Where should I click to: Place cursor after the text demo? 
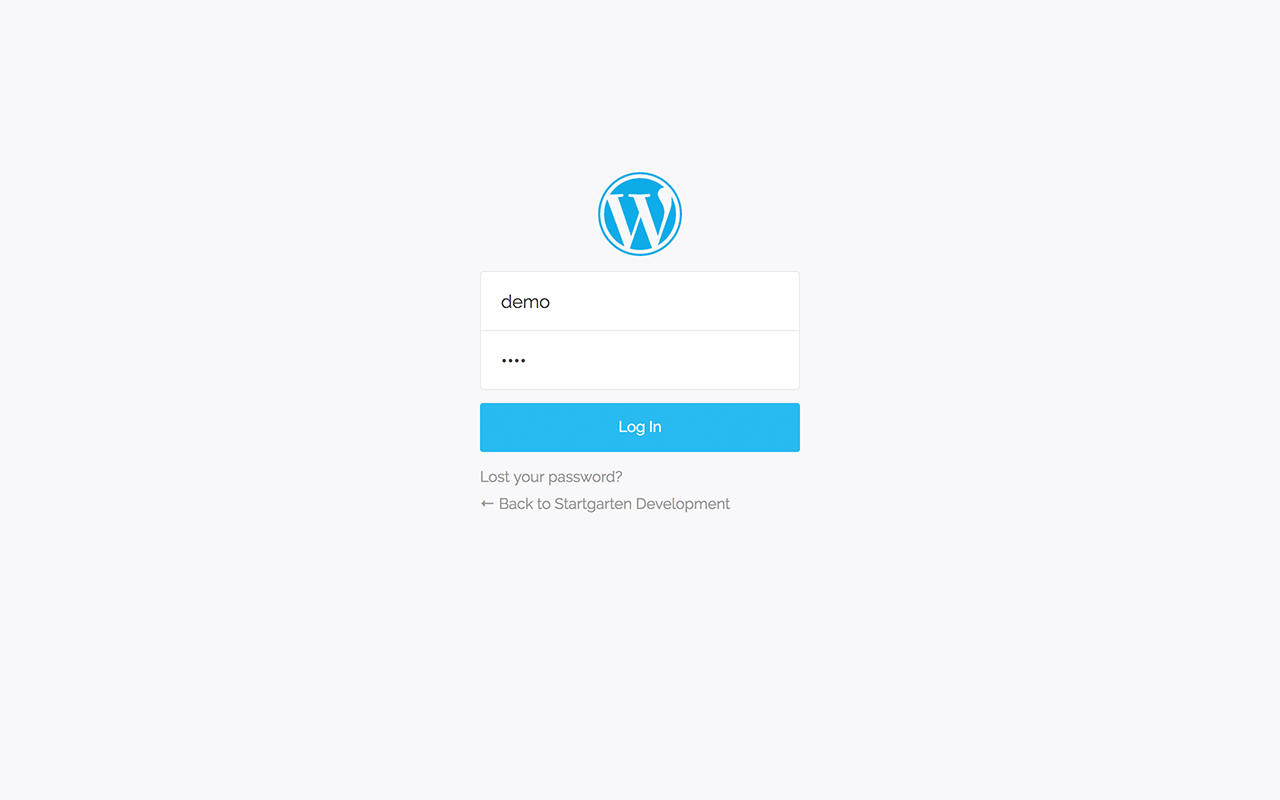(552, 302)
